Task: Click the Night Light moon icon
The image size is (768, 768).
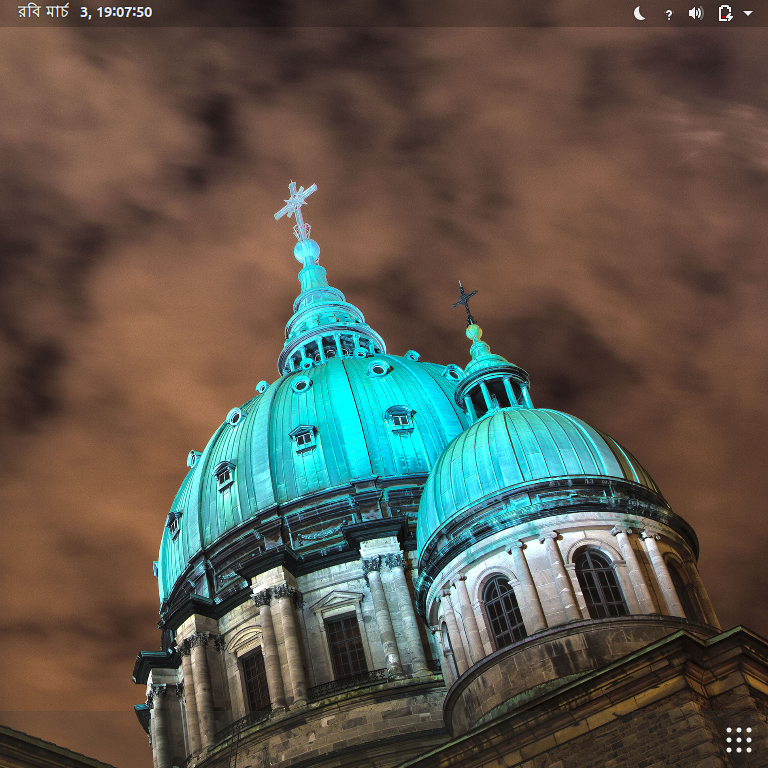Action: tap(640, 13)
